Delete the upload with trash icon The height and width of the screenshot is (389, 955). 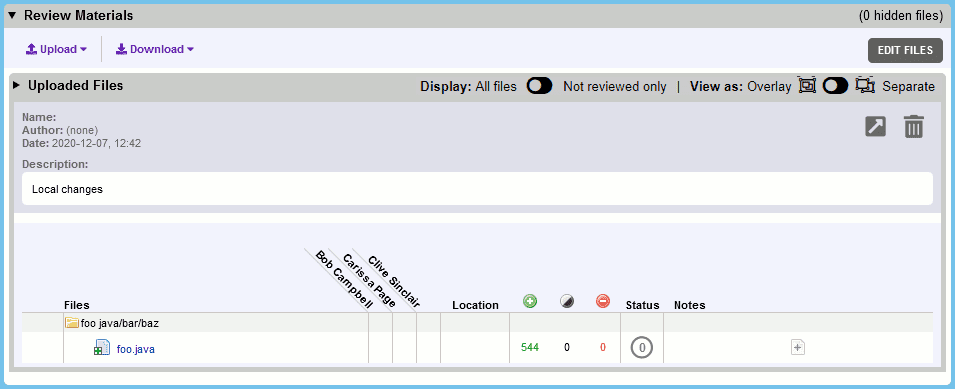pyautogui.click(x=914, y=127)
